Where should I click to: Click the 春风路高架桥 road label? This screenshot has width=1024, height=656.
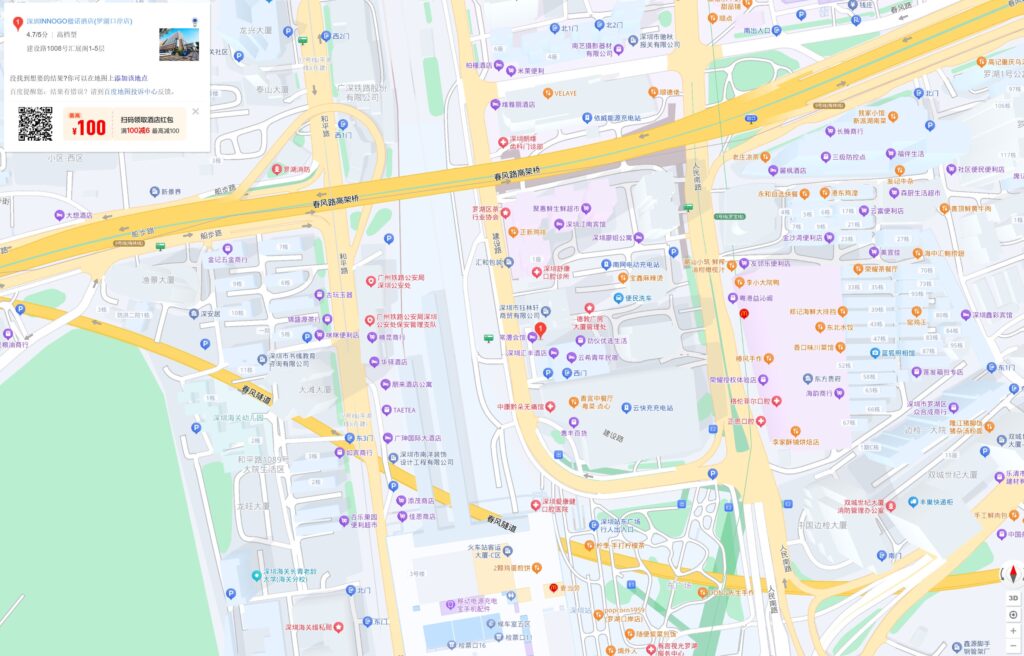click(523, 175)
